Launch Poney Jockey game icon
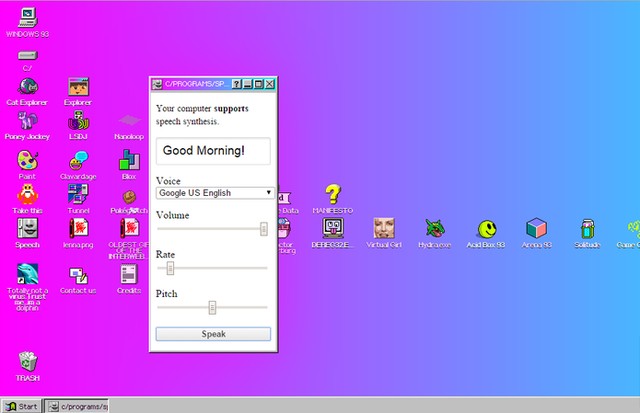 (27, 121)
